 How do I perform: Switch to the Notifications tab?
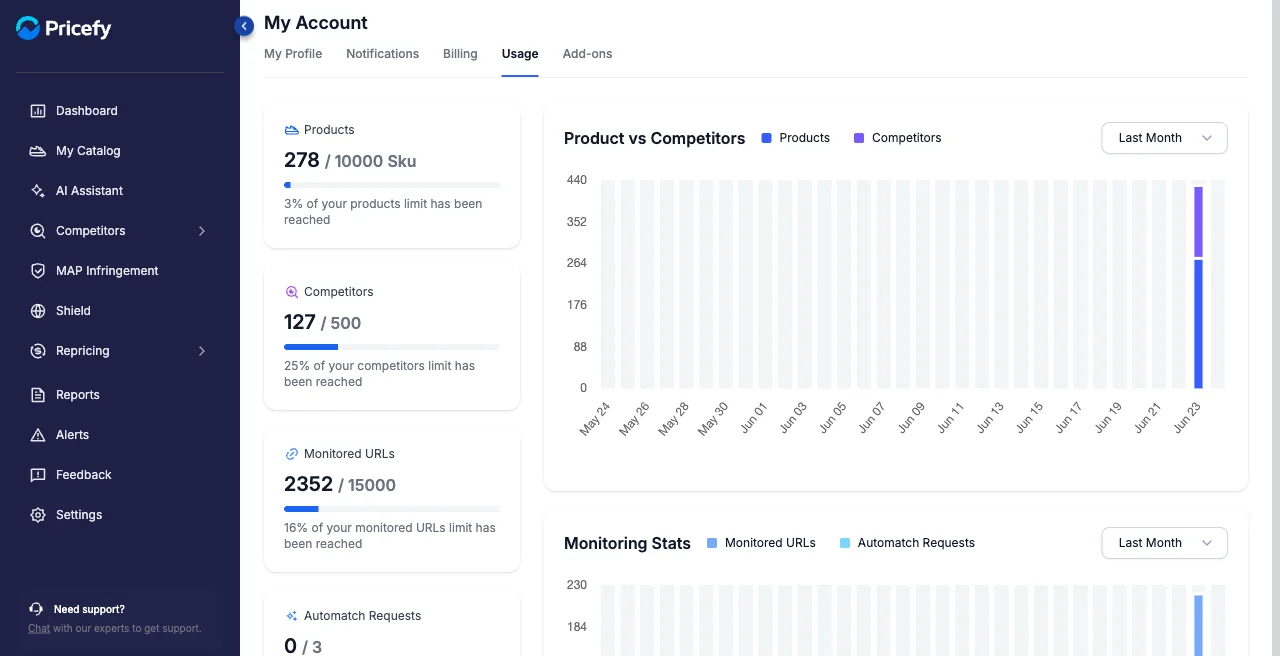tap(382, 54)
